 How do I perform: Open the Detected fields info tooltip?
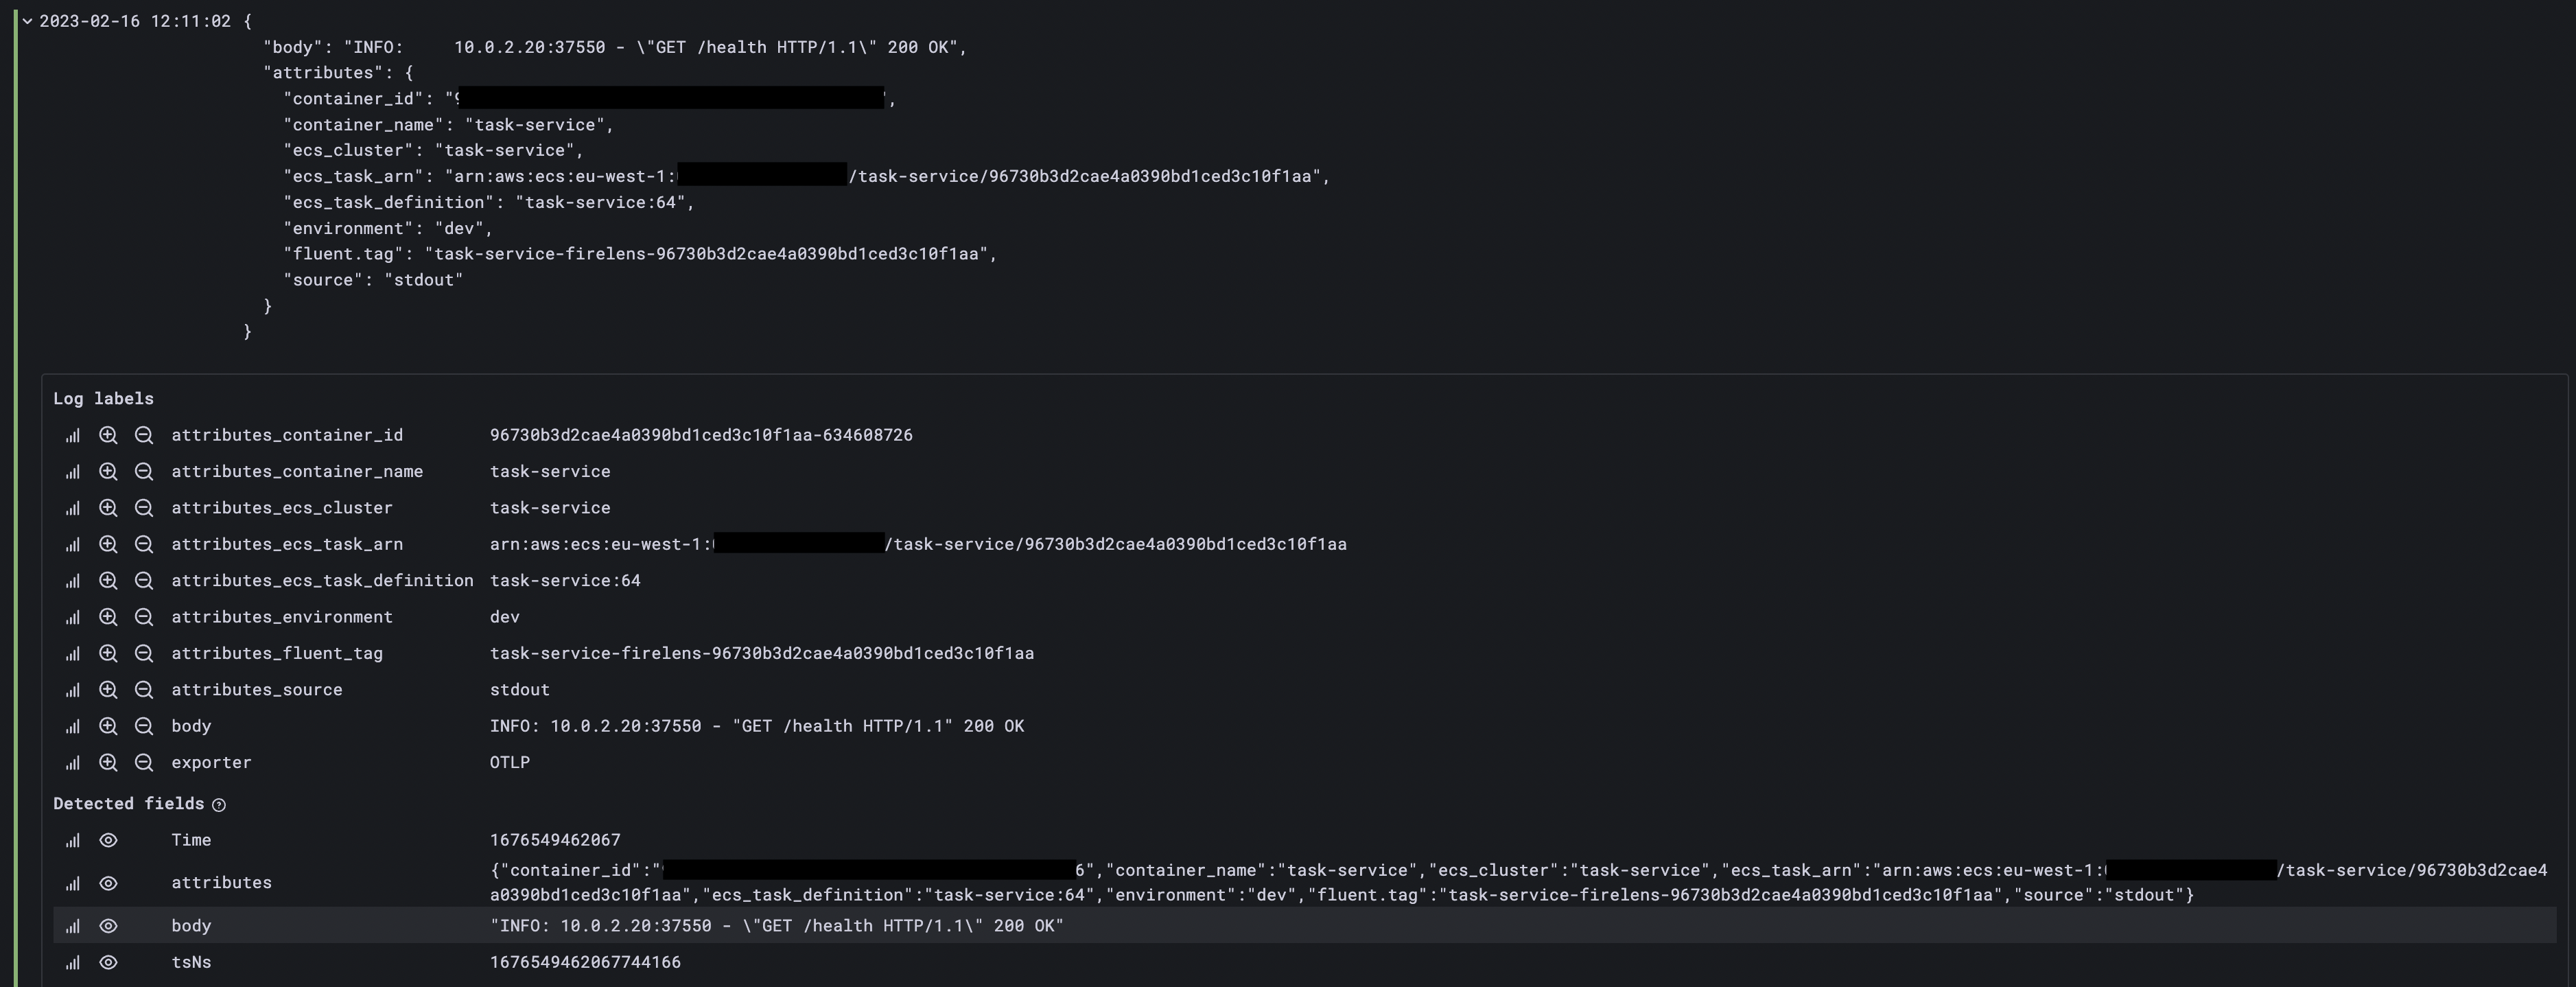[x=220, y=803]
